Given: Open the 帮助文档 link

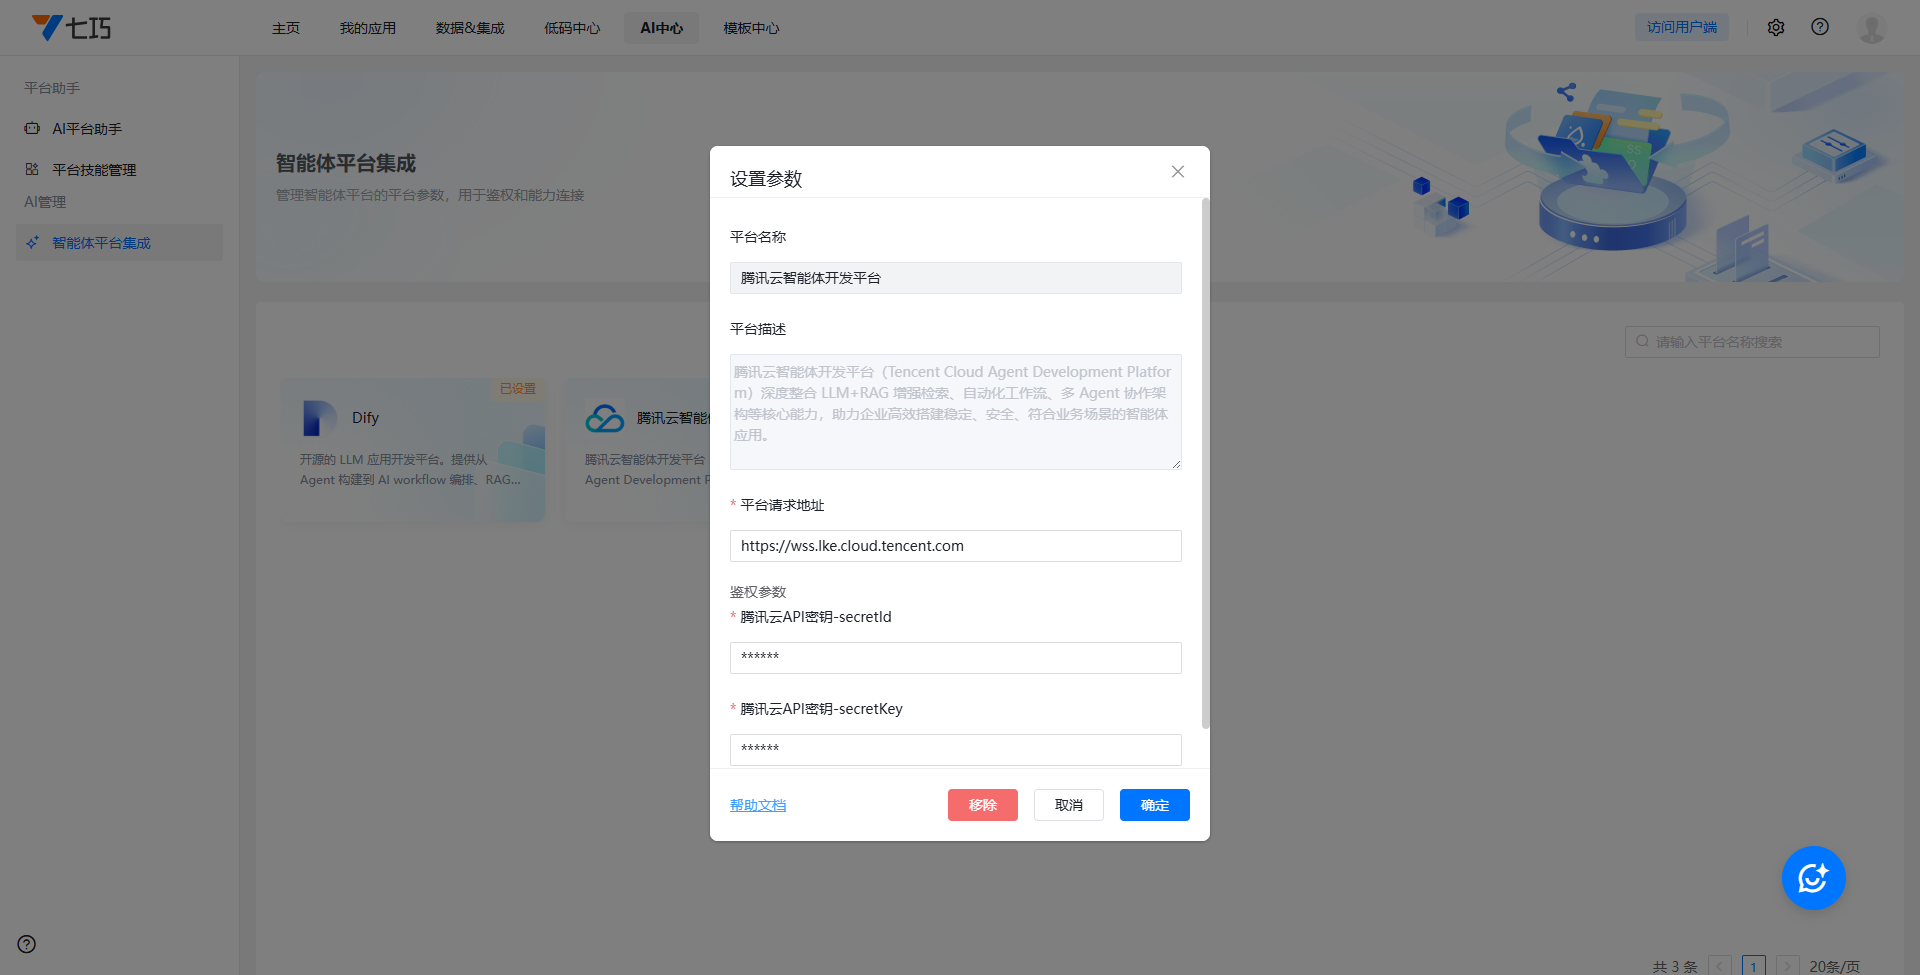Looking at the screenshot, I should (758, 805).
